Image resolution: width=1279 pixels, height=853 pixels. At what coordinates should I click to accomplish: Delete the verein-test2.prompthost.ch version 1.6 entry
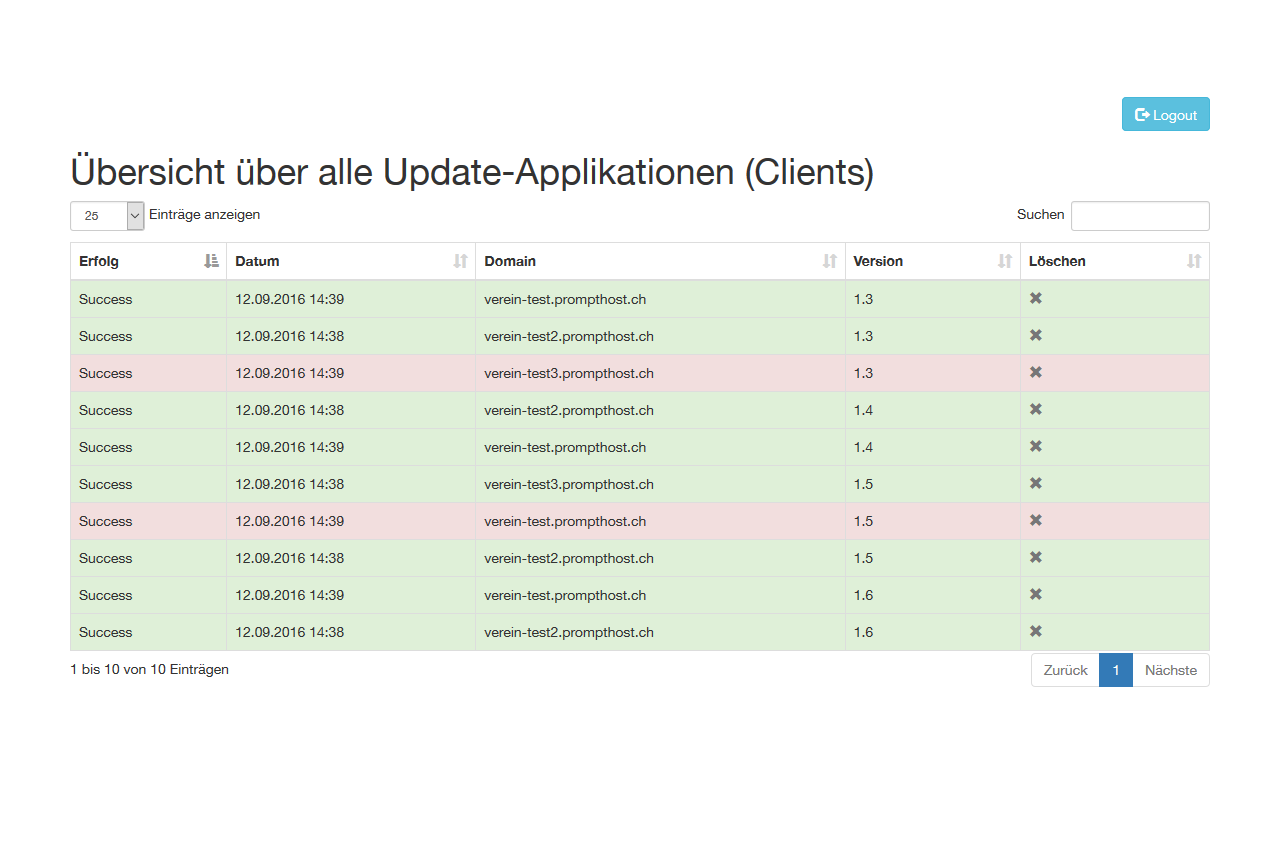click(1036, 631)
